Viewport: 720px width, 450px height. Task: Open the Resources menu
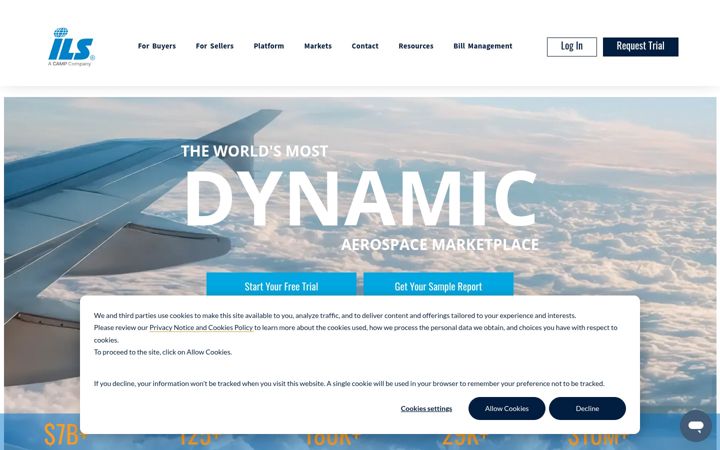[416, 46]
